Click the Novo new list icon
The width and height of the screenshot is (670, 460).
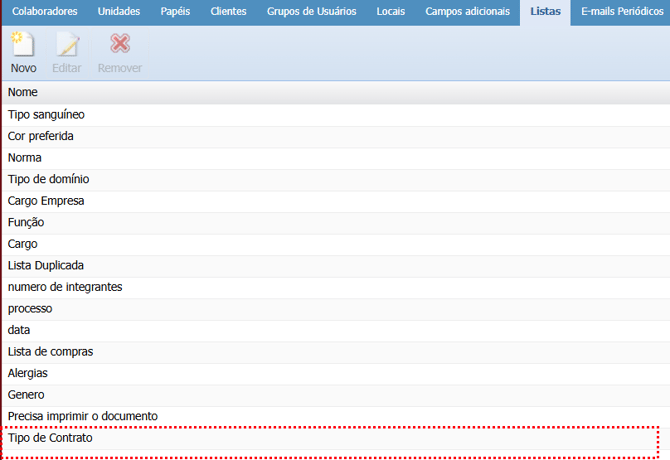[23, 45]
